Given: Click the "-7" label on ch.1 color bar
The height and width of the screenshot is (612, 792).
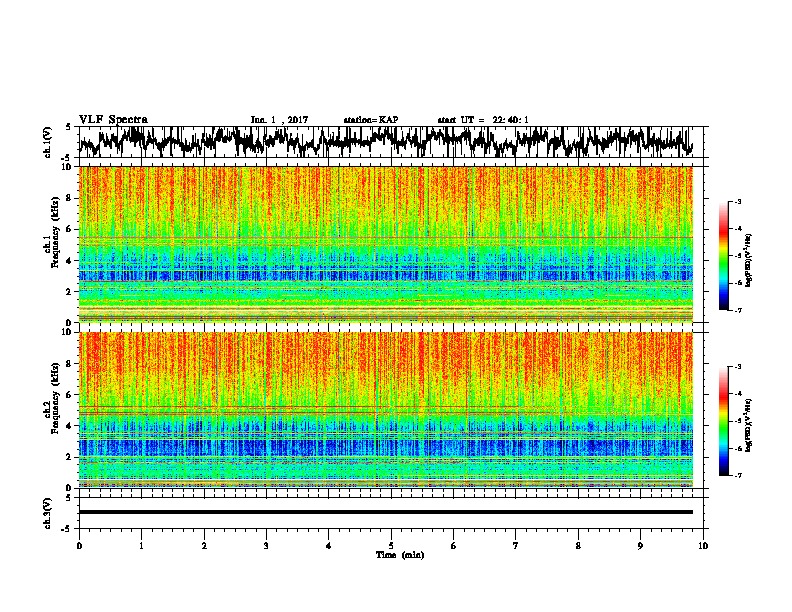Looking at the screenshot, I should 738,310.
